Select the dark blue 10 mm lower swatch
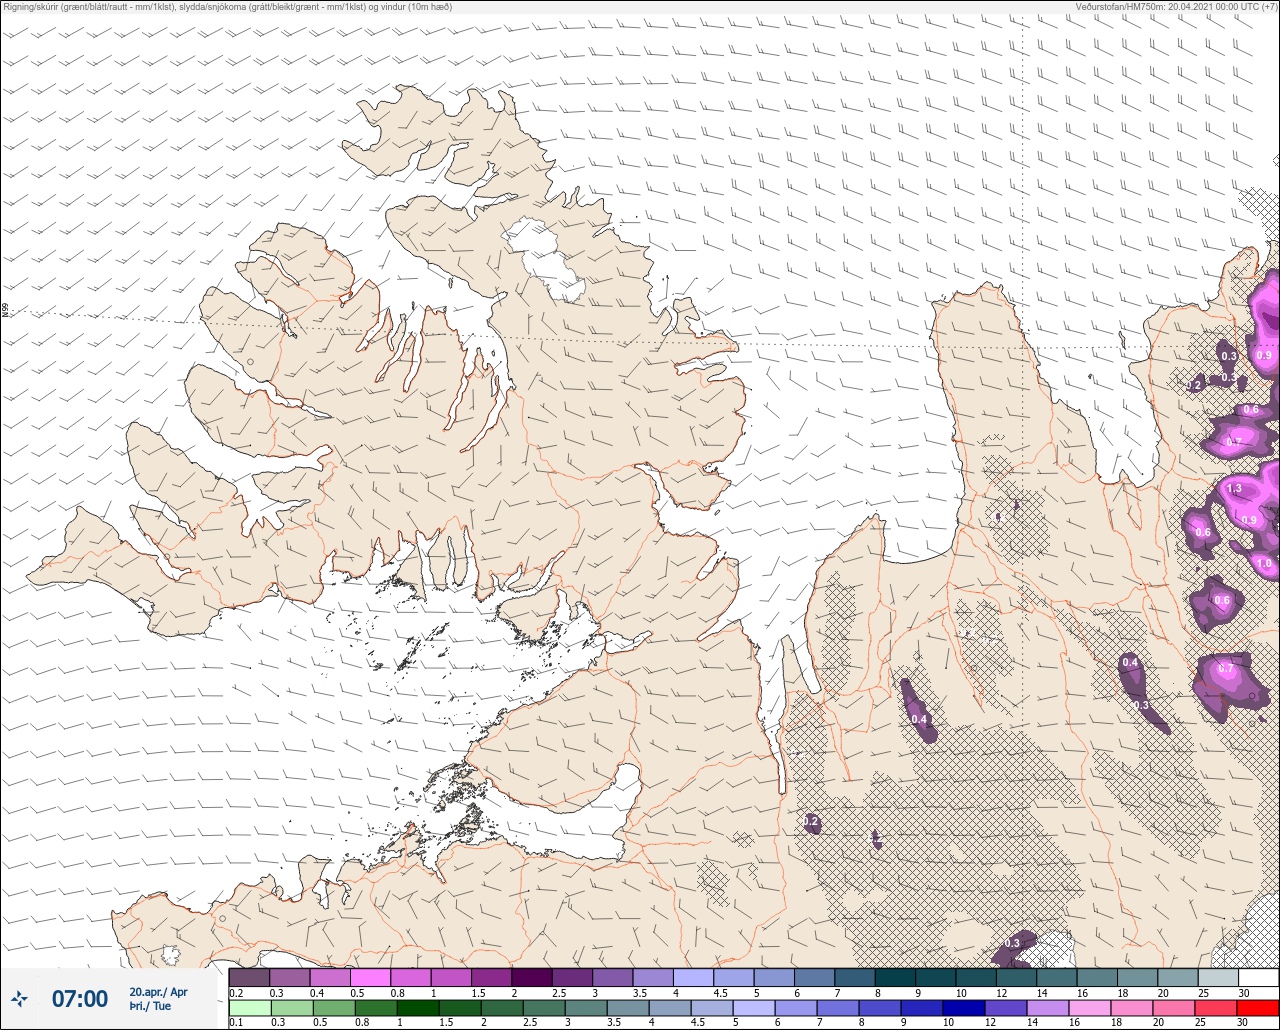Image resolution: width=1280 pixels, height=1030 pixels. tap(962, 1007)
